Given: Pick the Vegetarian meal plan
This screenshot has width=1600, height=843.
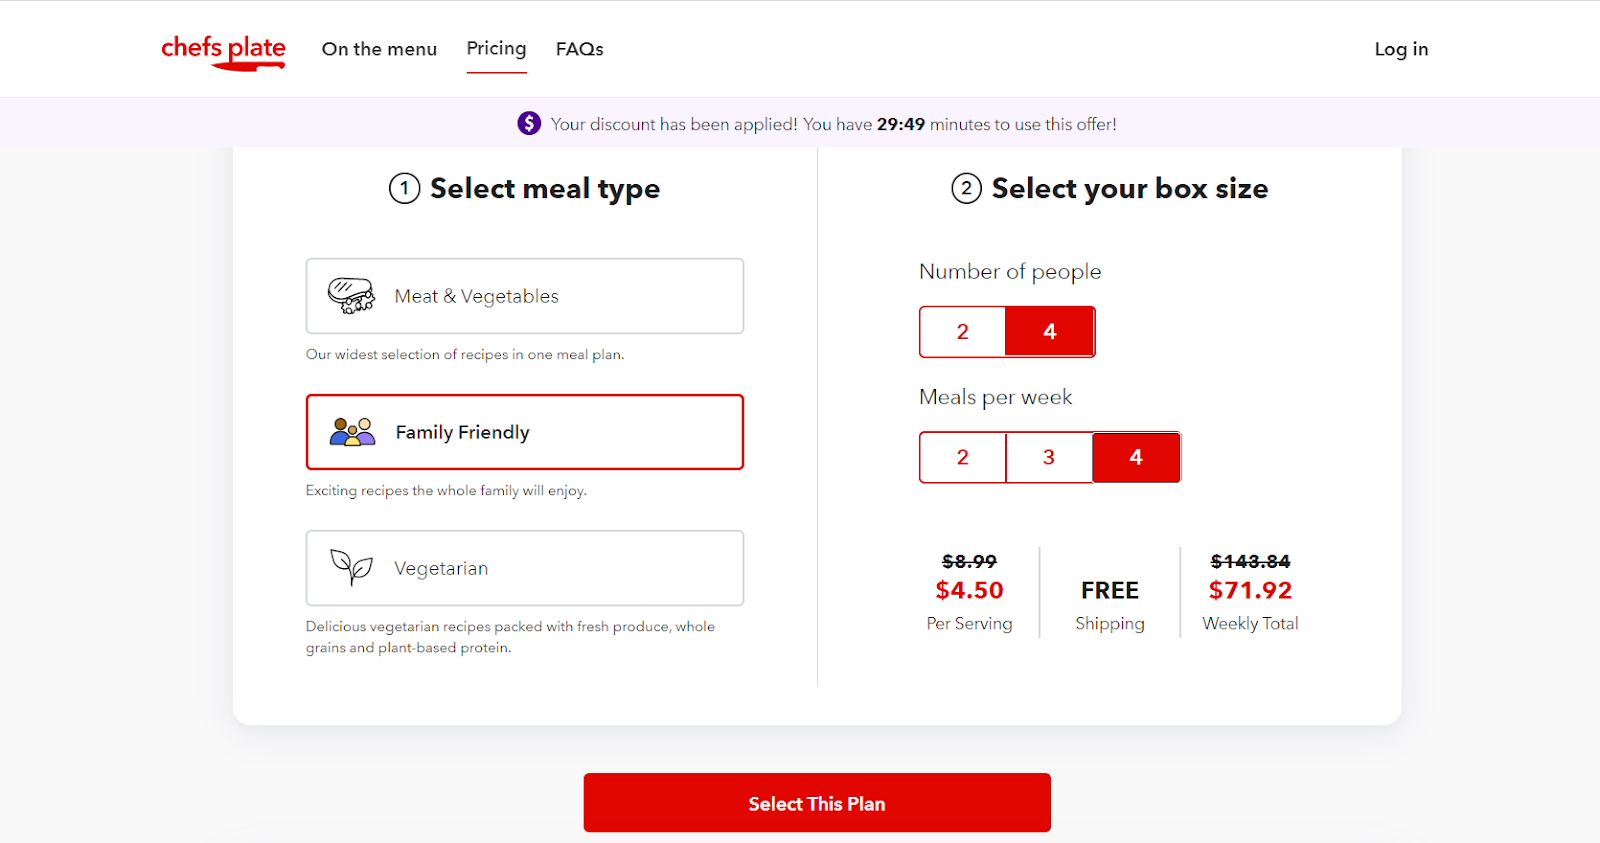Looking at the screenshot, I should pyautogui.click(x=524, y=568).
